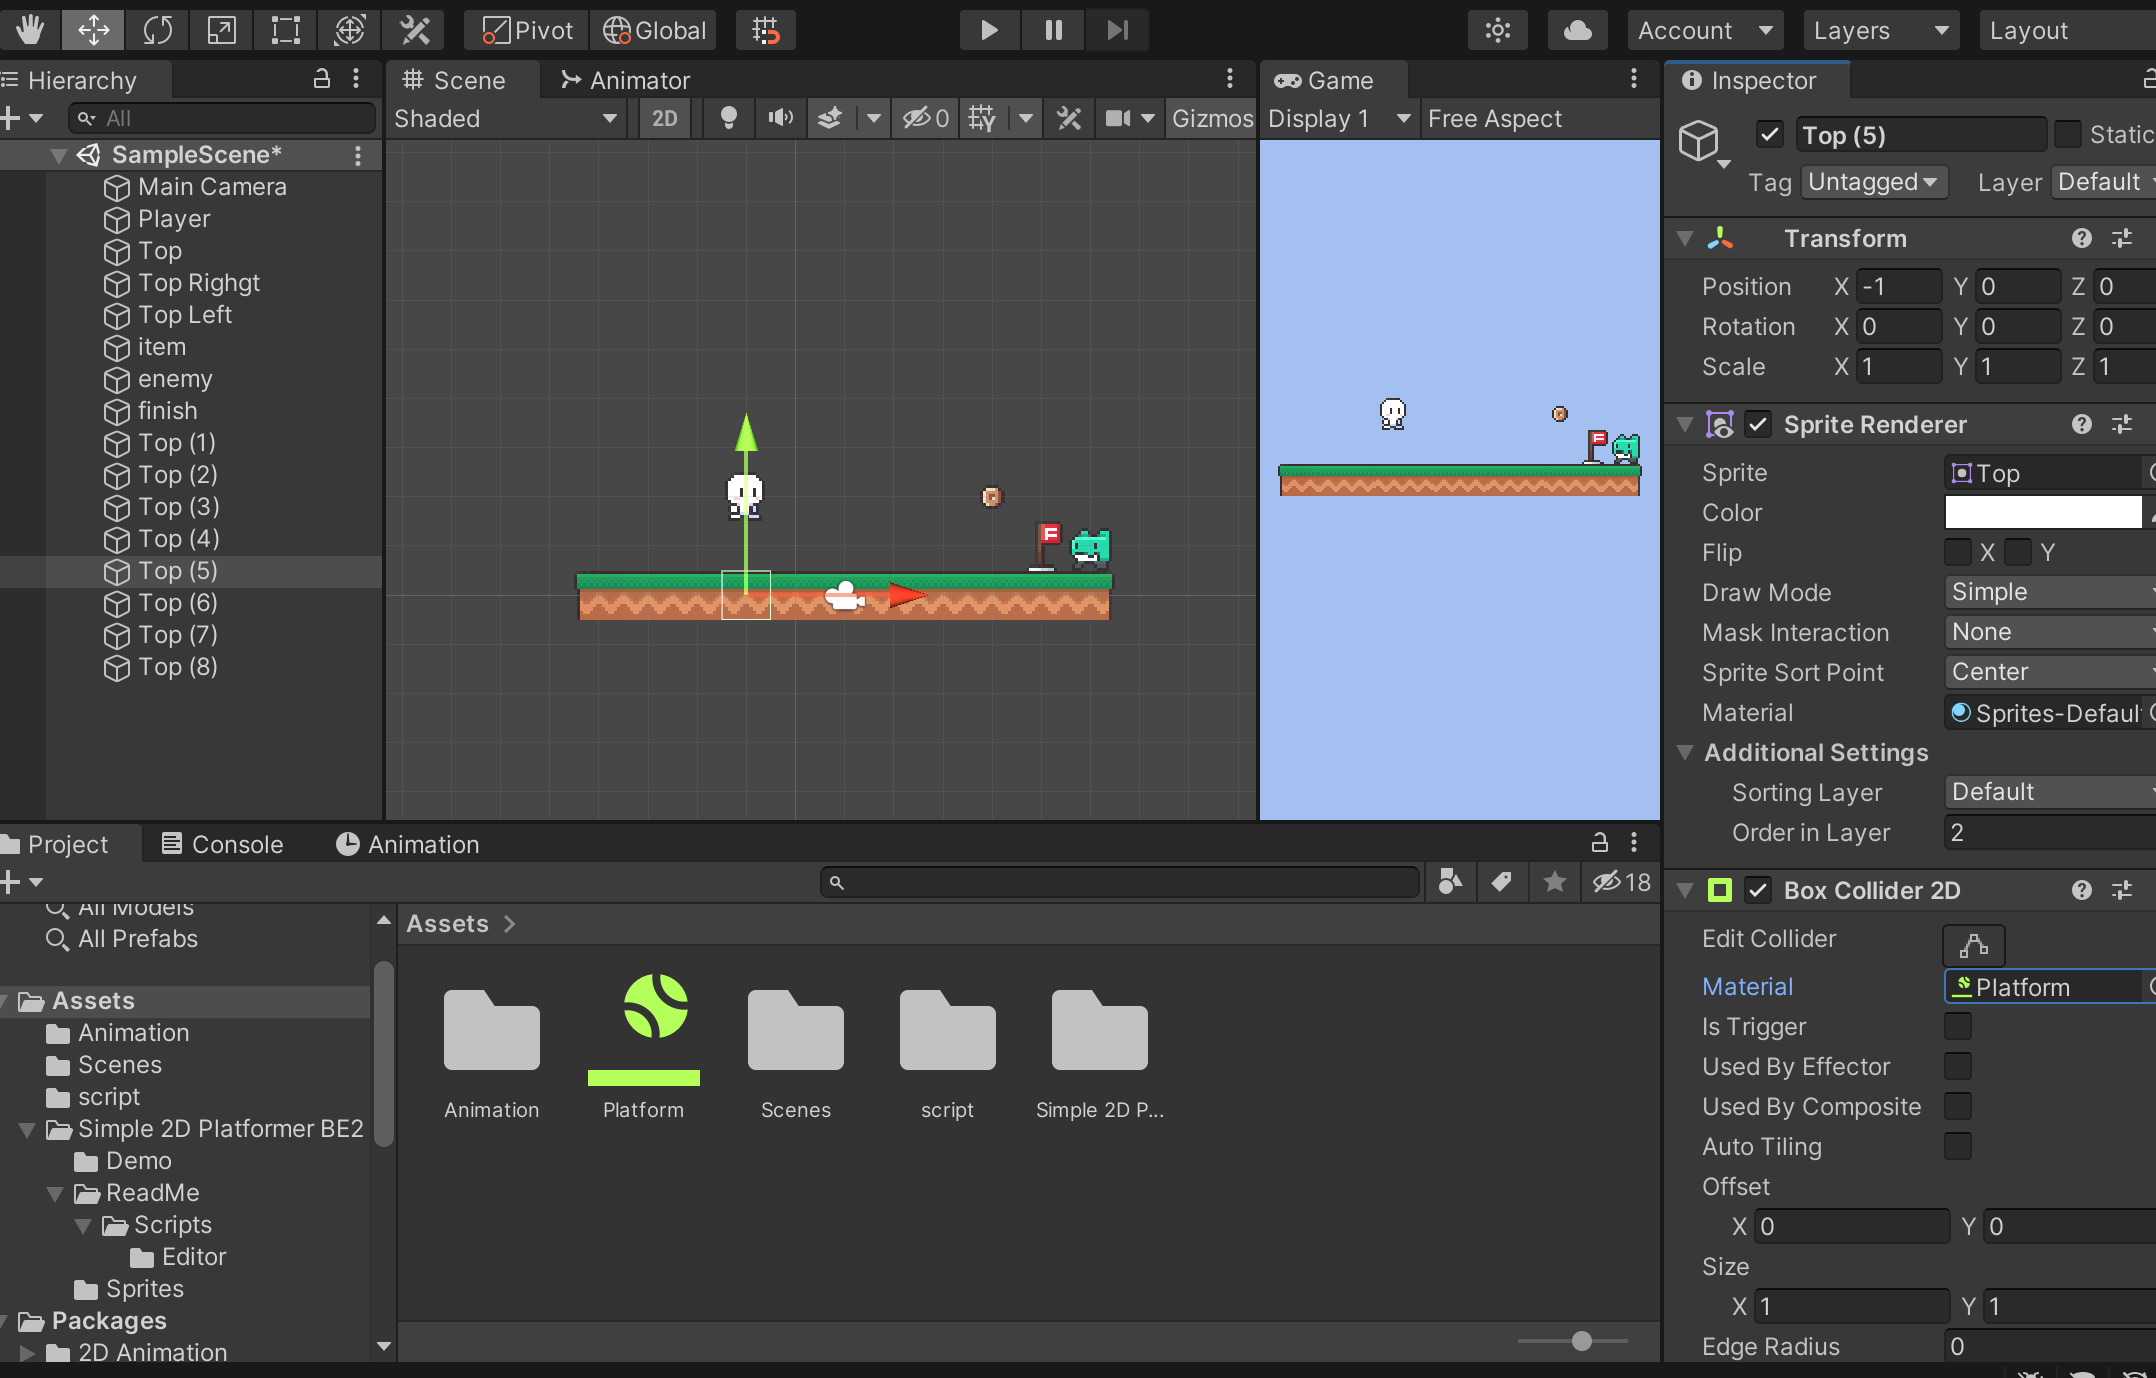2156x1378 pixels.
Task: Click the Step forward button
Action: point(1117,30)
